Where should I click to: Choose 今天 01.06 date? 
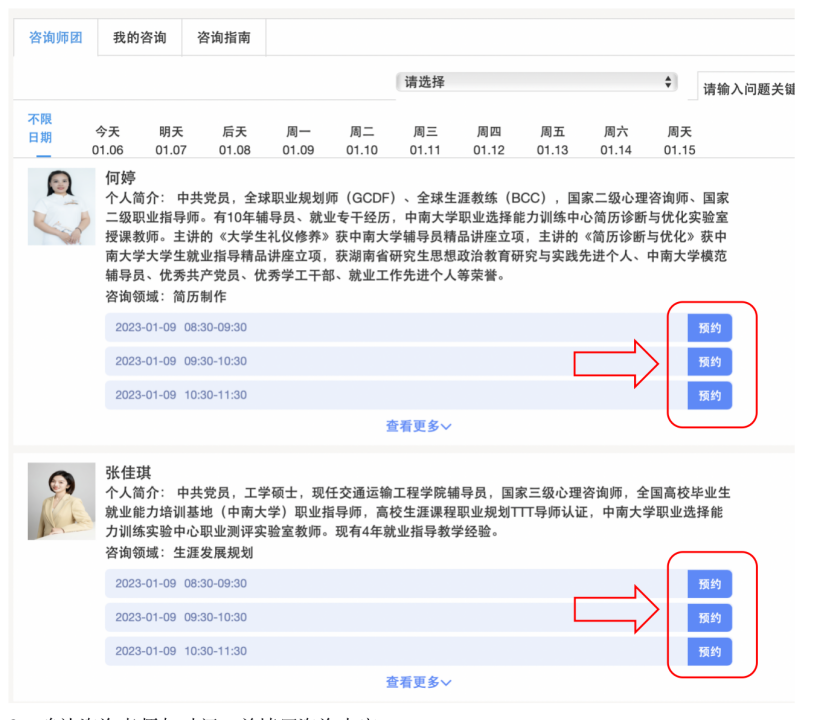point(107,141)
